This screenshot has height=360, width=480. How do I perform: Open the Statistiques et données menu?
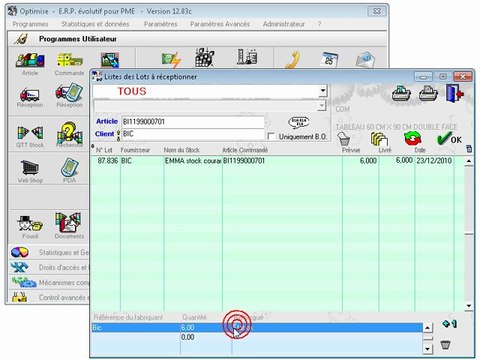95,24
